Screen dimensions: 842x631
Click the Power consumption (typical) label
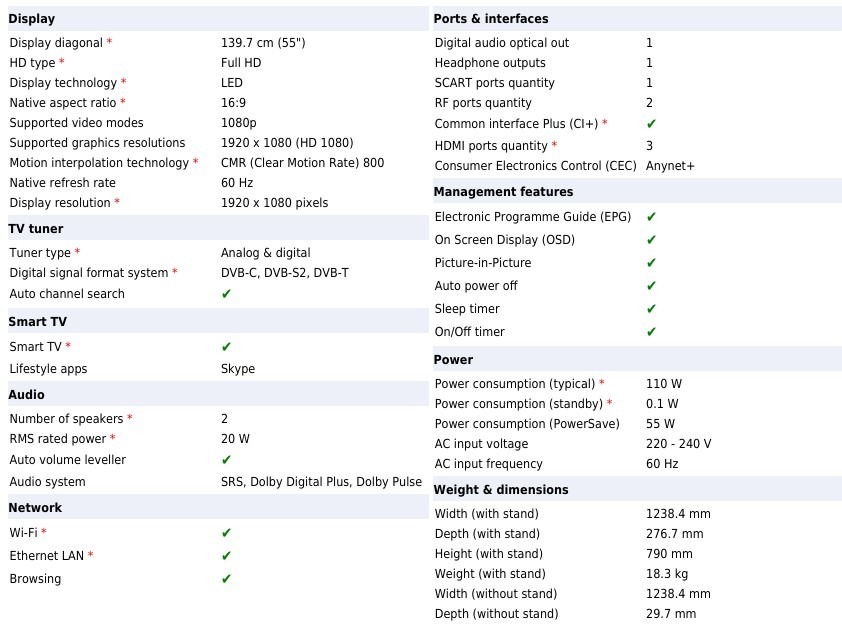(515, 384)
